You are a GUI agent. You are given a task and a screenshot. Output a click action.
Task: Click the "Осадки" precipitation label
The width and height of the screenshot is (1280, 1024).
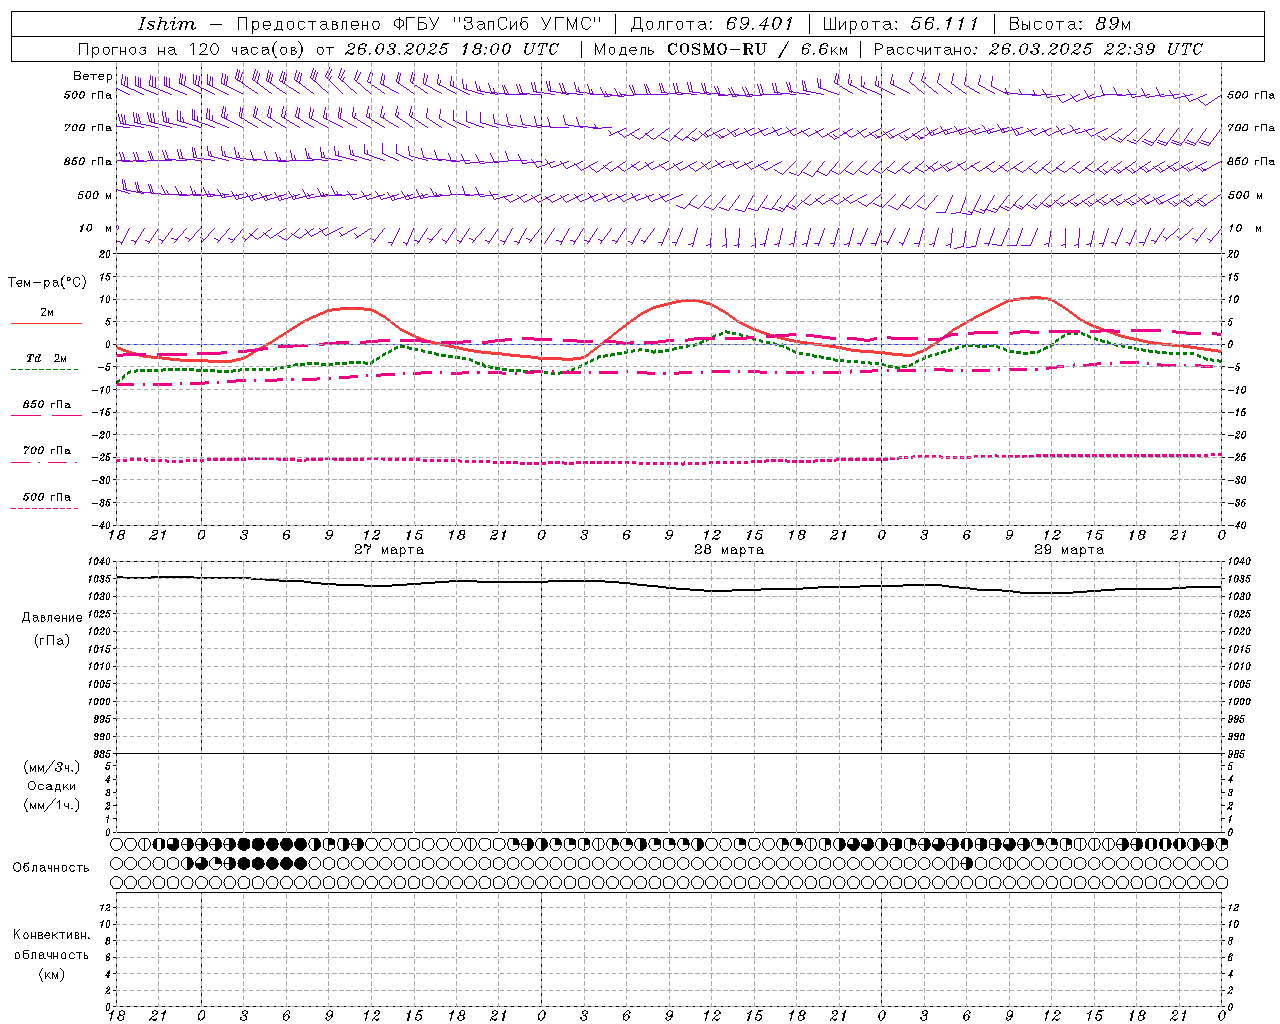click(52, 786)
